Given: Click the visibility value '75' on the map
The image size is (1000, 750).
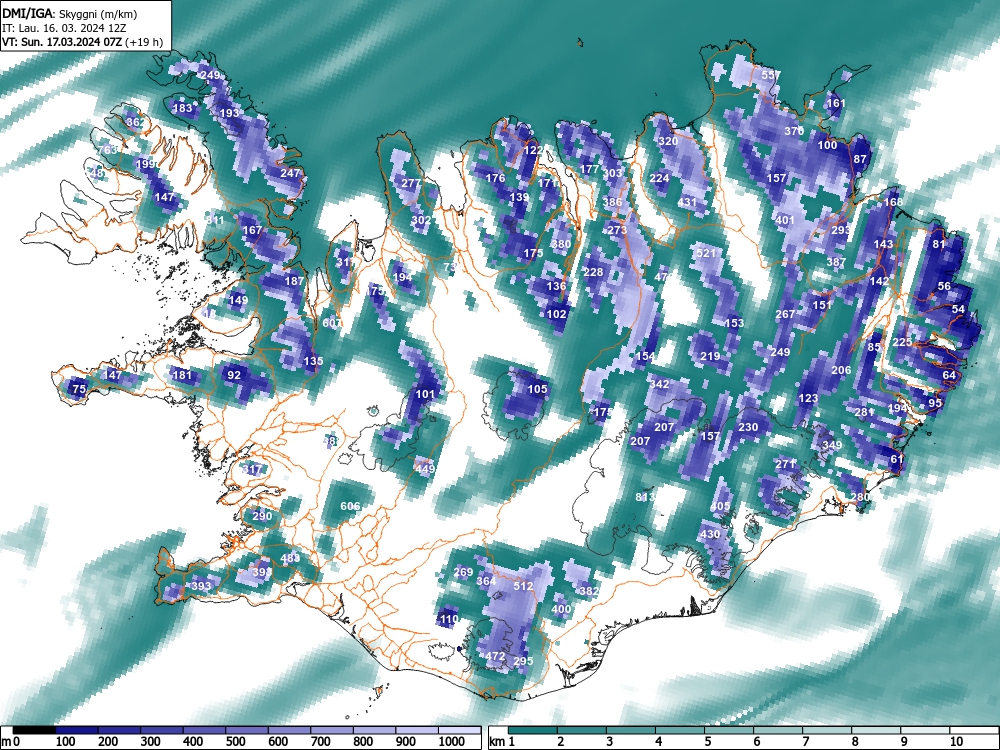Looking at the screenshot, I should coord(78,388).
